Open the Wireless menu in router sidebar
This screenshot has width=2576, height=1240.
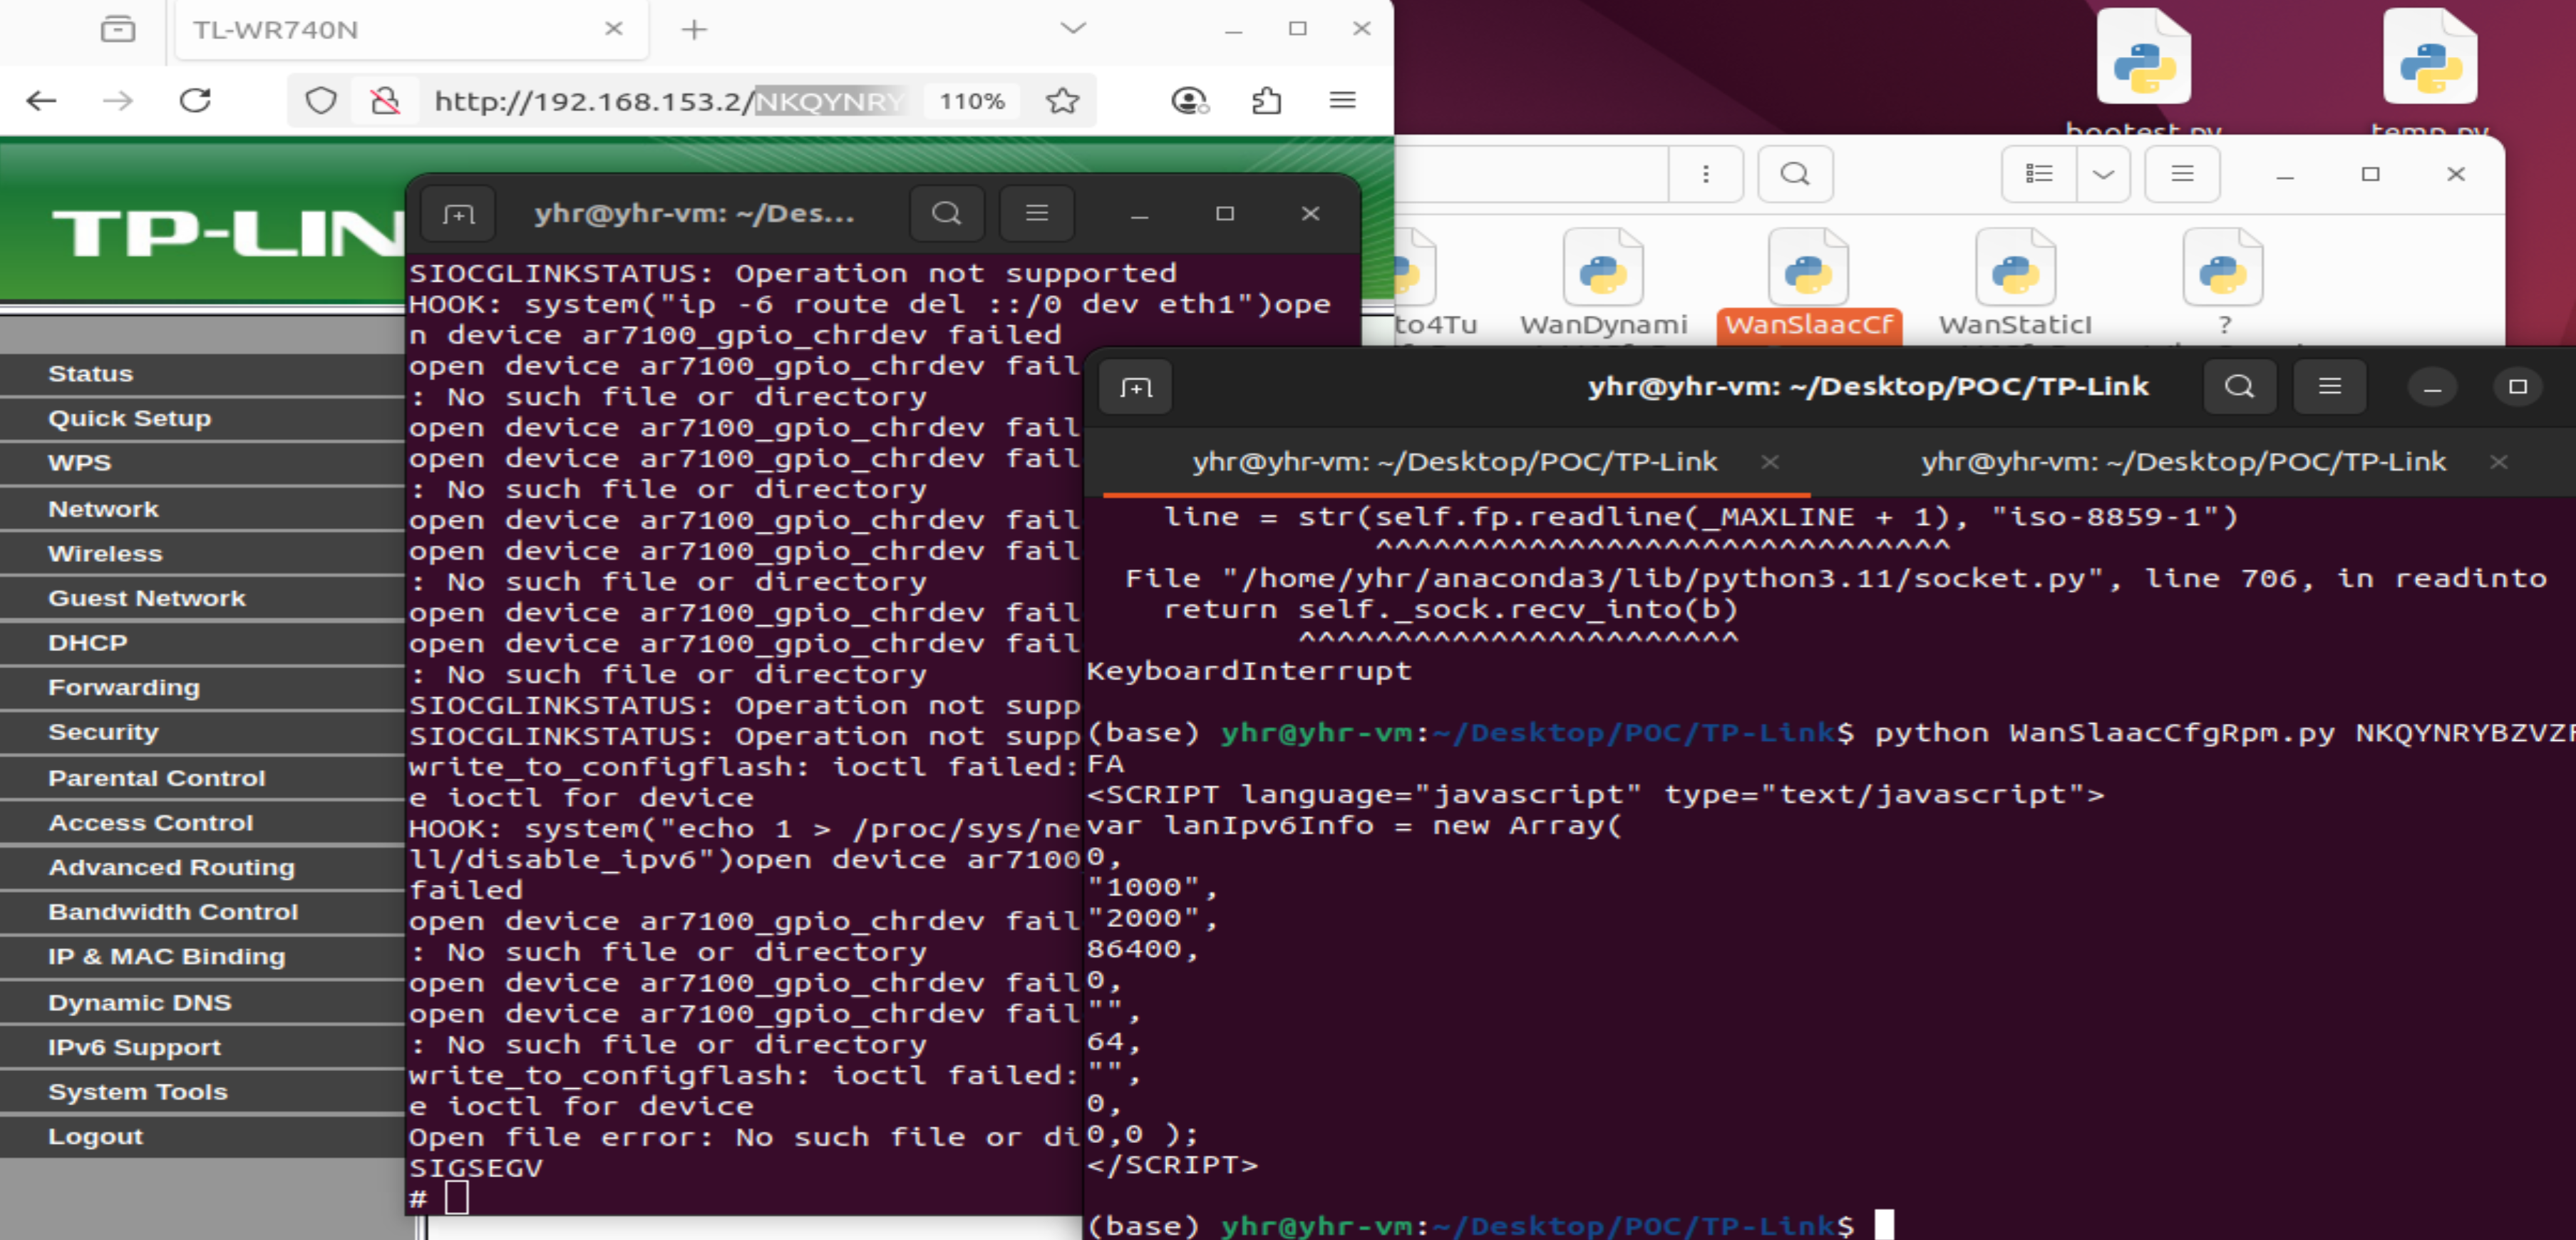[105, 553]
